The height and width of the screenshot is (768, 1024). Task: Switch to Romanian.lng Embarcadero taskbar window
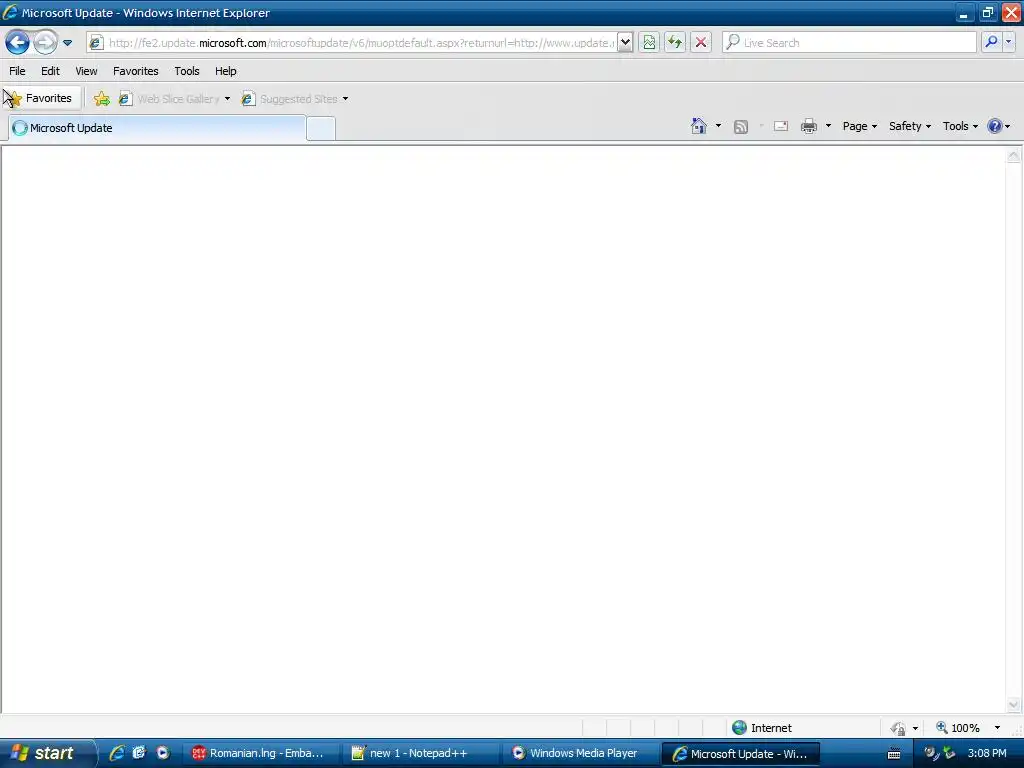[259, 753]
